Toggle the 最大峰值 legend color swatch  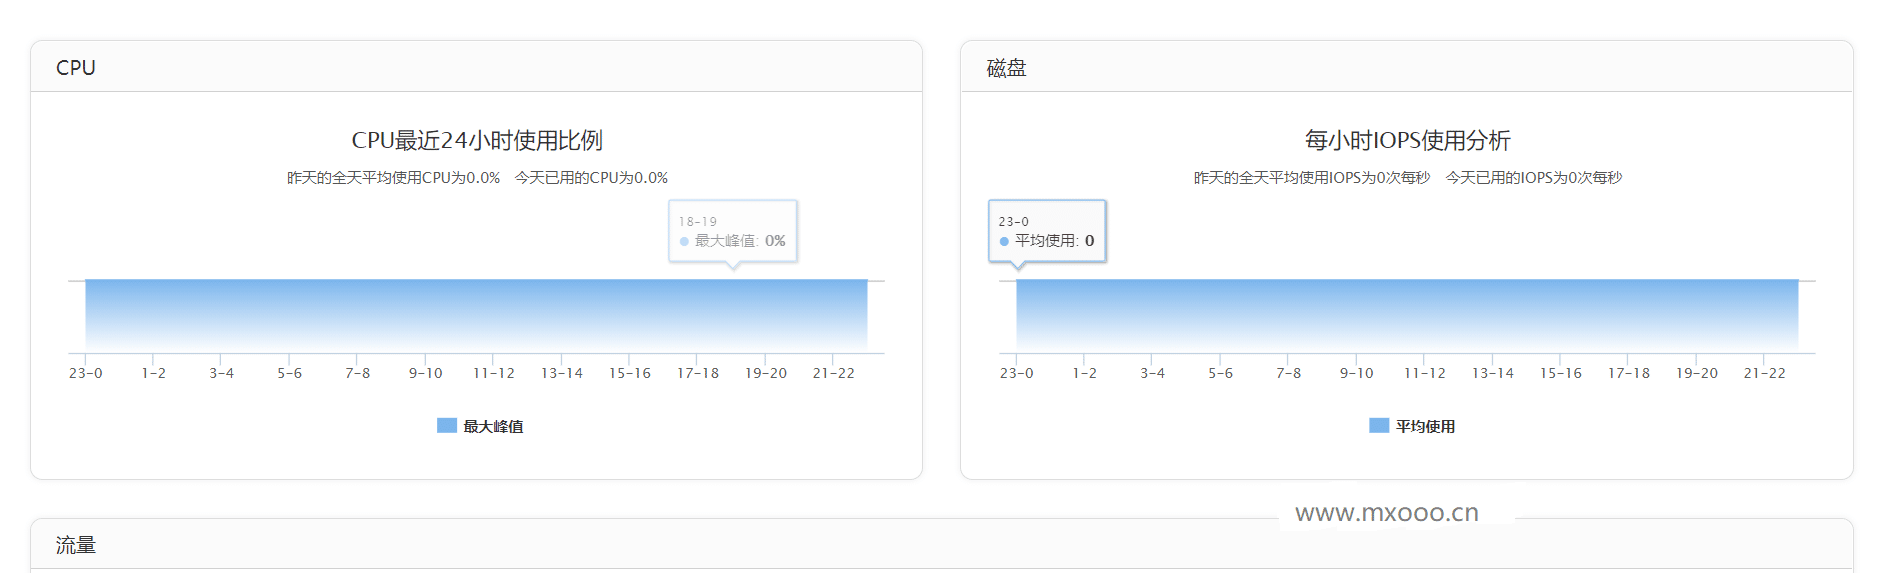[447, 426]
